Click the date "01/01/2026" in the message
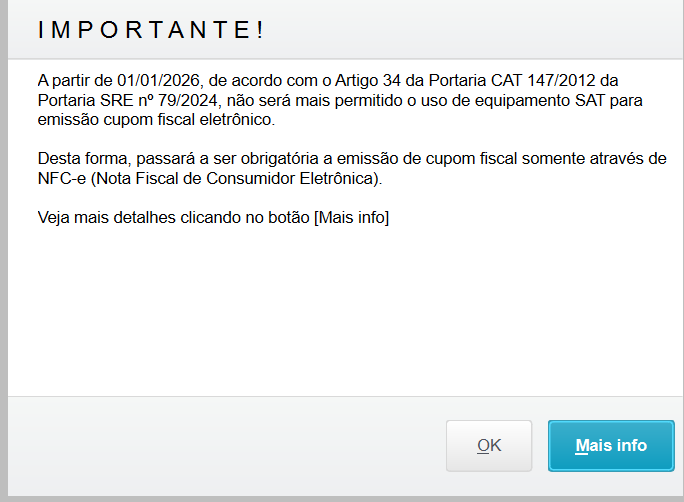The width and height of the screenshot is (684, 502). (157, 80)
